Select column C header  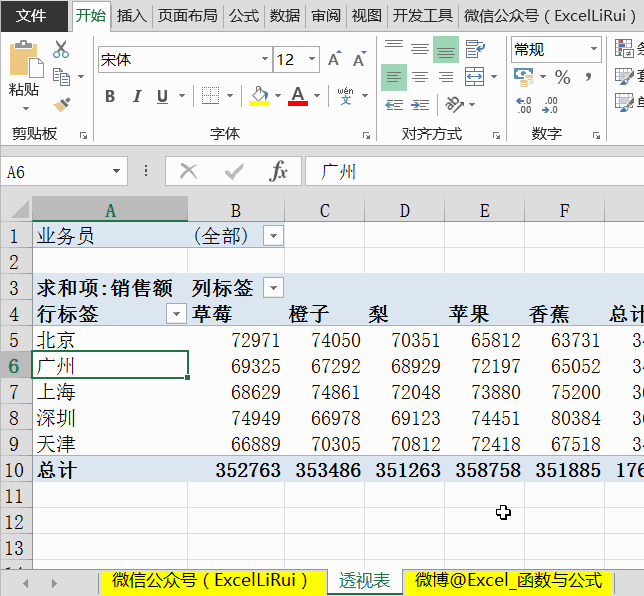coord(324,210)
